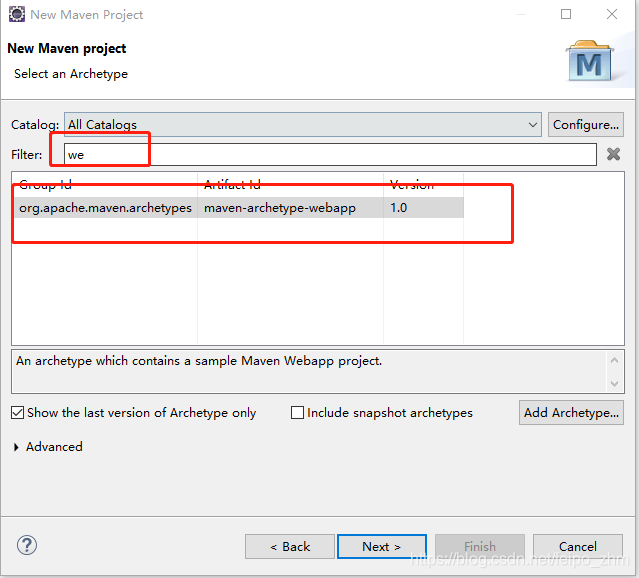639x578 pixels.
Task: Focus the Filter text field
Action: click(330, 154)
